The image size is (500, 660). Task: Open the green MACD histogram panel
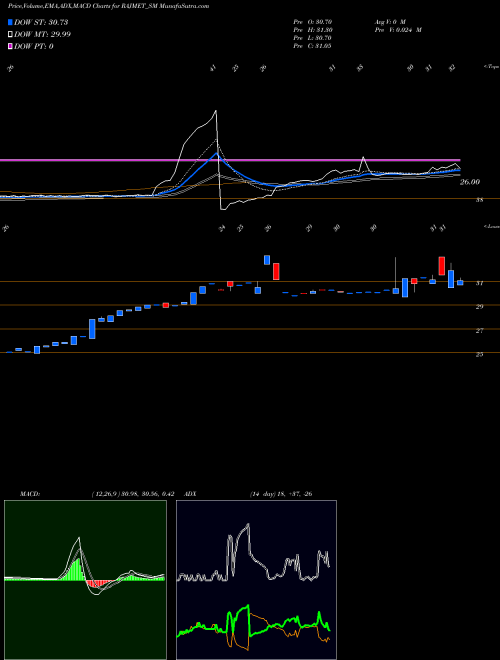85,580
